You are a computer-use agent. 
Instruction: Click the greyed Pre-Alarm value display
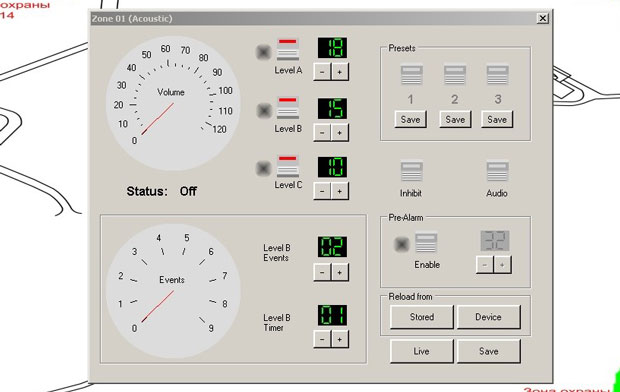click(495, 241)
